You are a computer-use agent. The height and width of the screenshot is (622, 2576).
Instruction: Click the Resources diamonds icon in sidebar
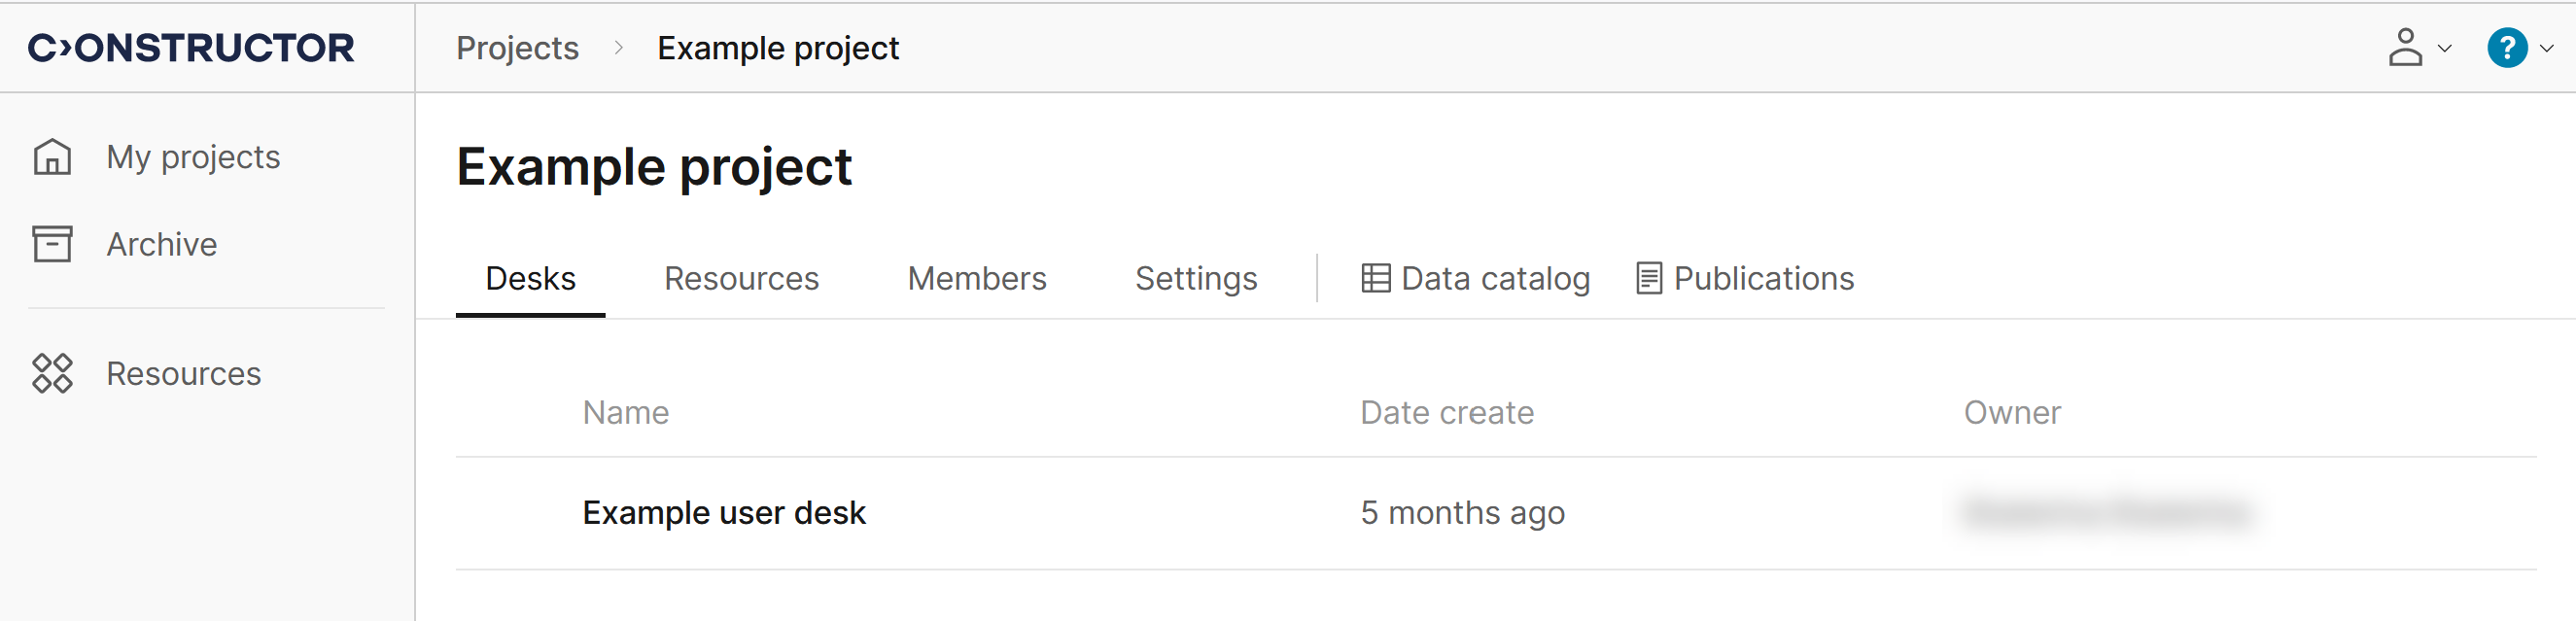click(52, 373)
